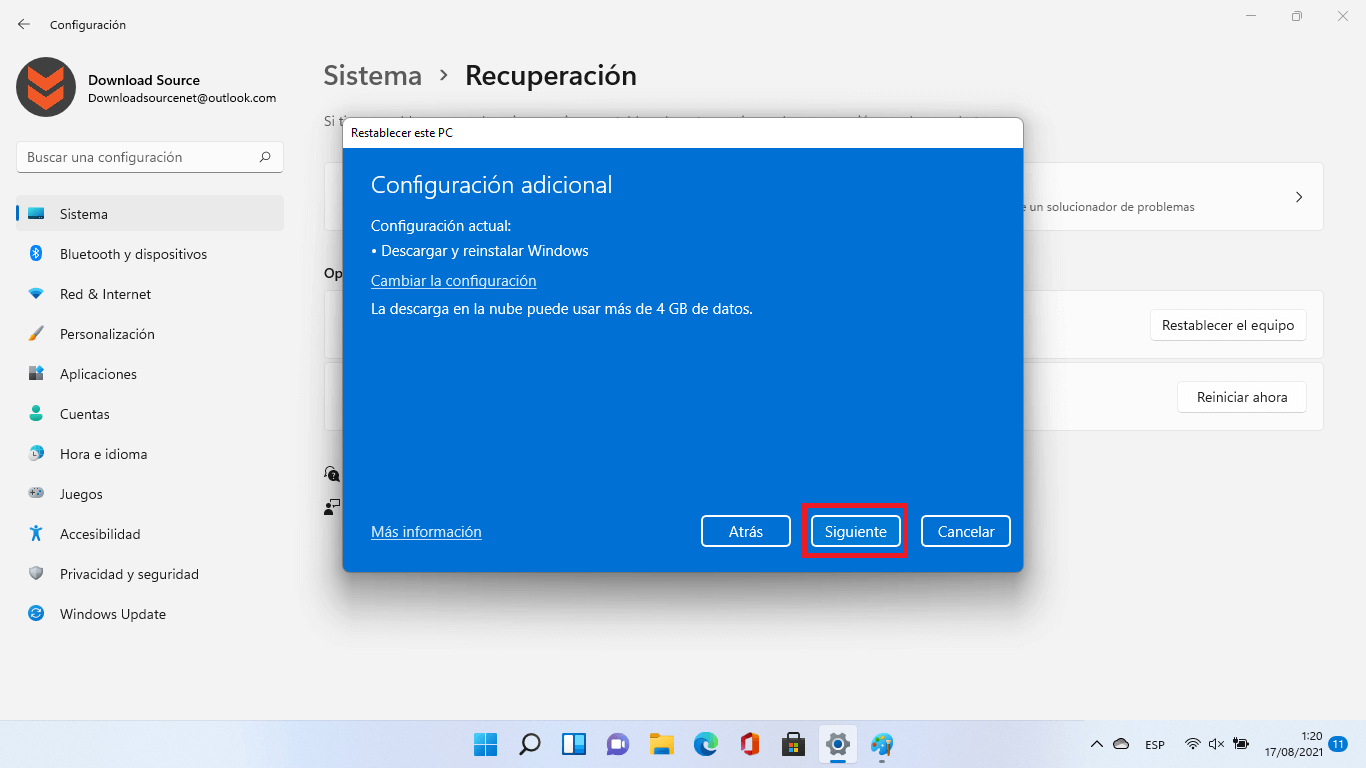Click the Atrás button in dialog
1366x768 pixels.
[x=746, y=531]
